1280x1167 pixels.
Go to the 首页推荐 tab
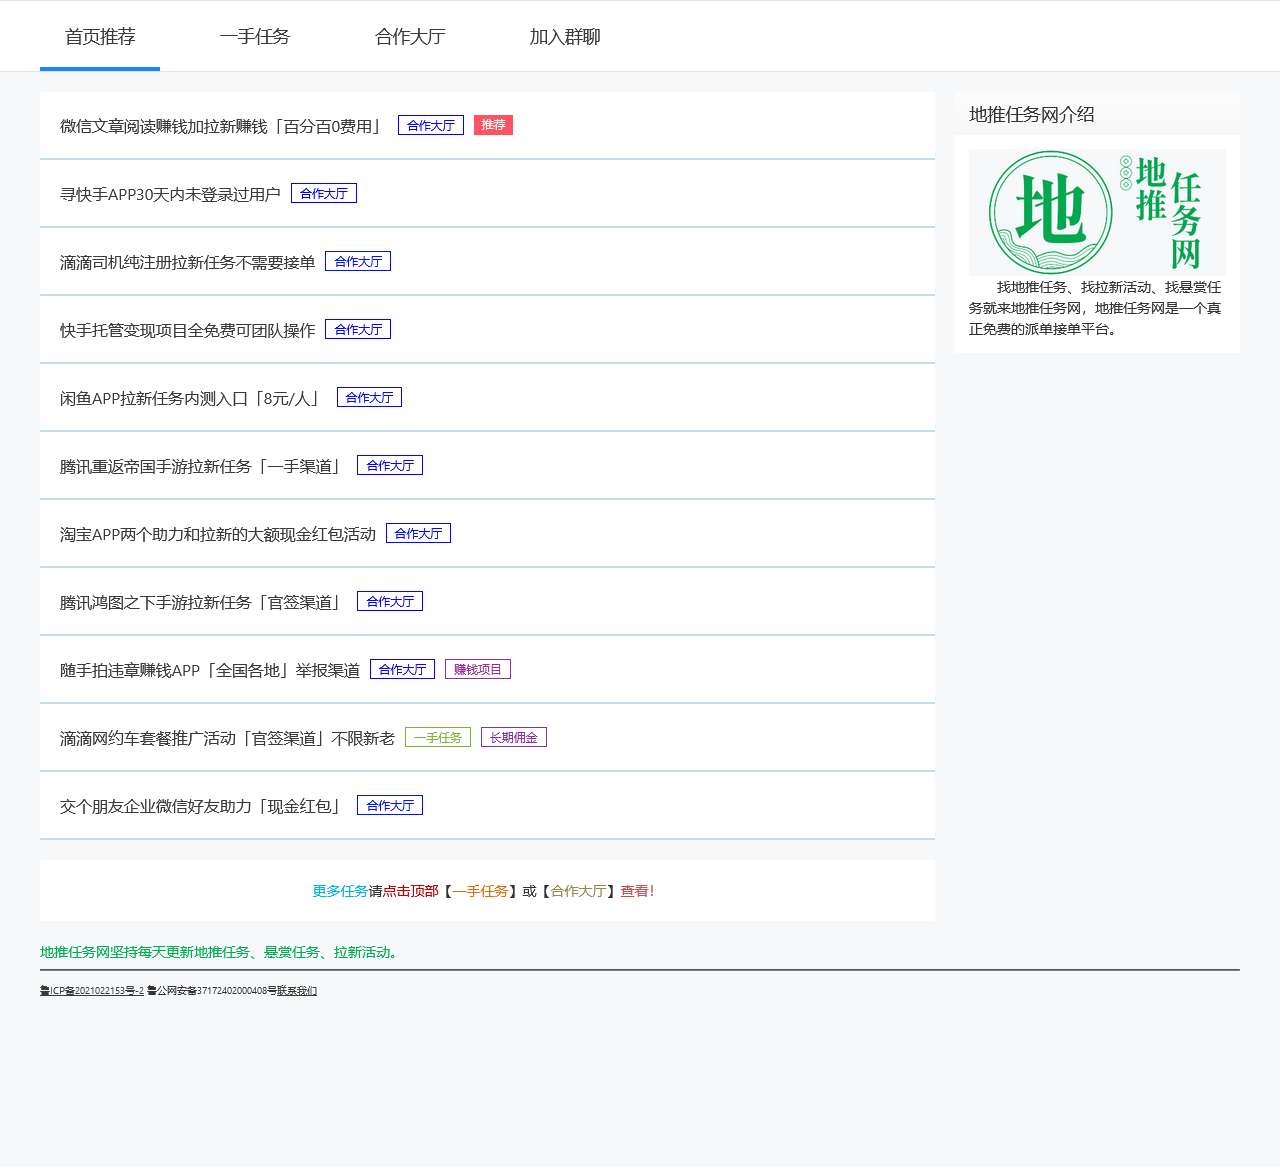(x=99, y=36)
